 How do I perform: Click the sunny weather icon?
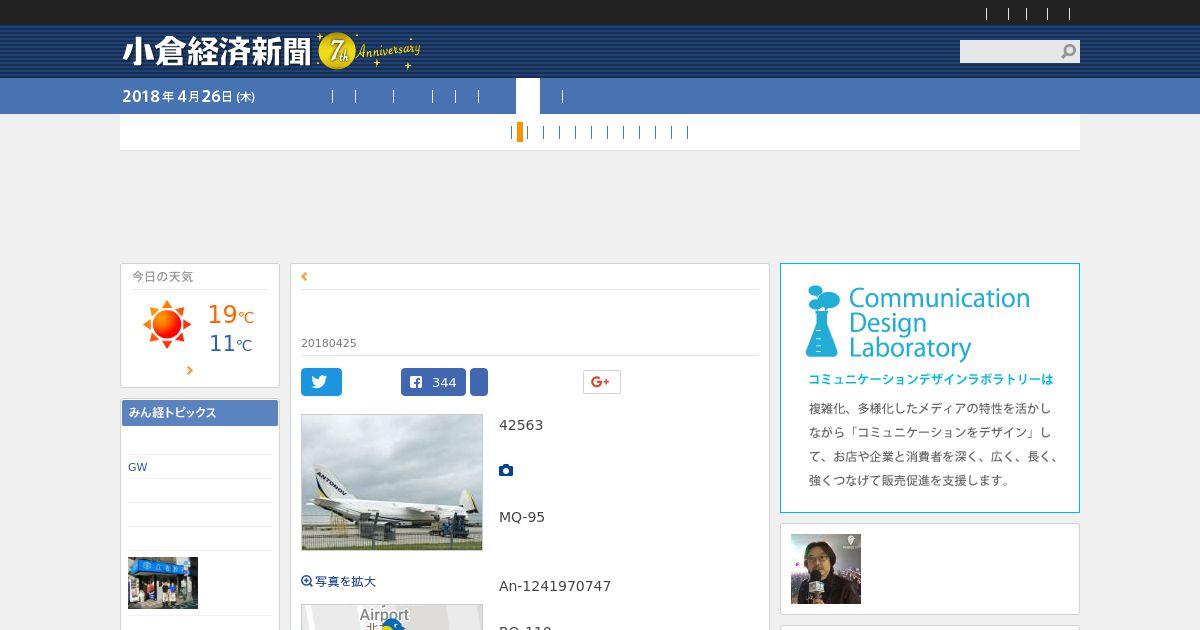point(166,325)
